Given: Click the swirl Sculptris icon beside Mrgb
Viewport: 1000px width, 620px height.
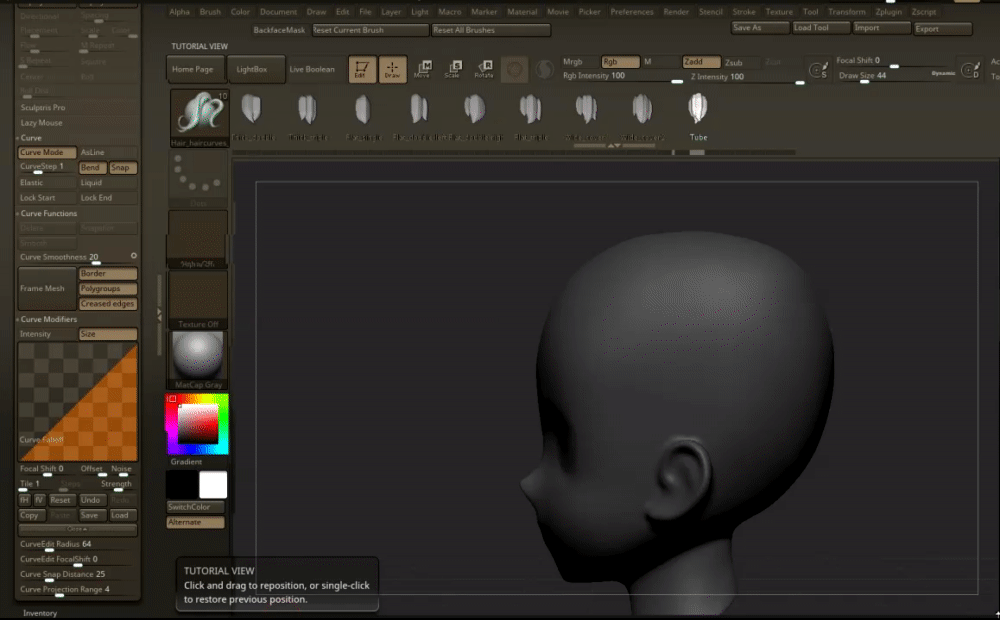Looking at the screenshot, I should pos(544,70).
